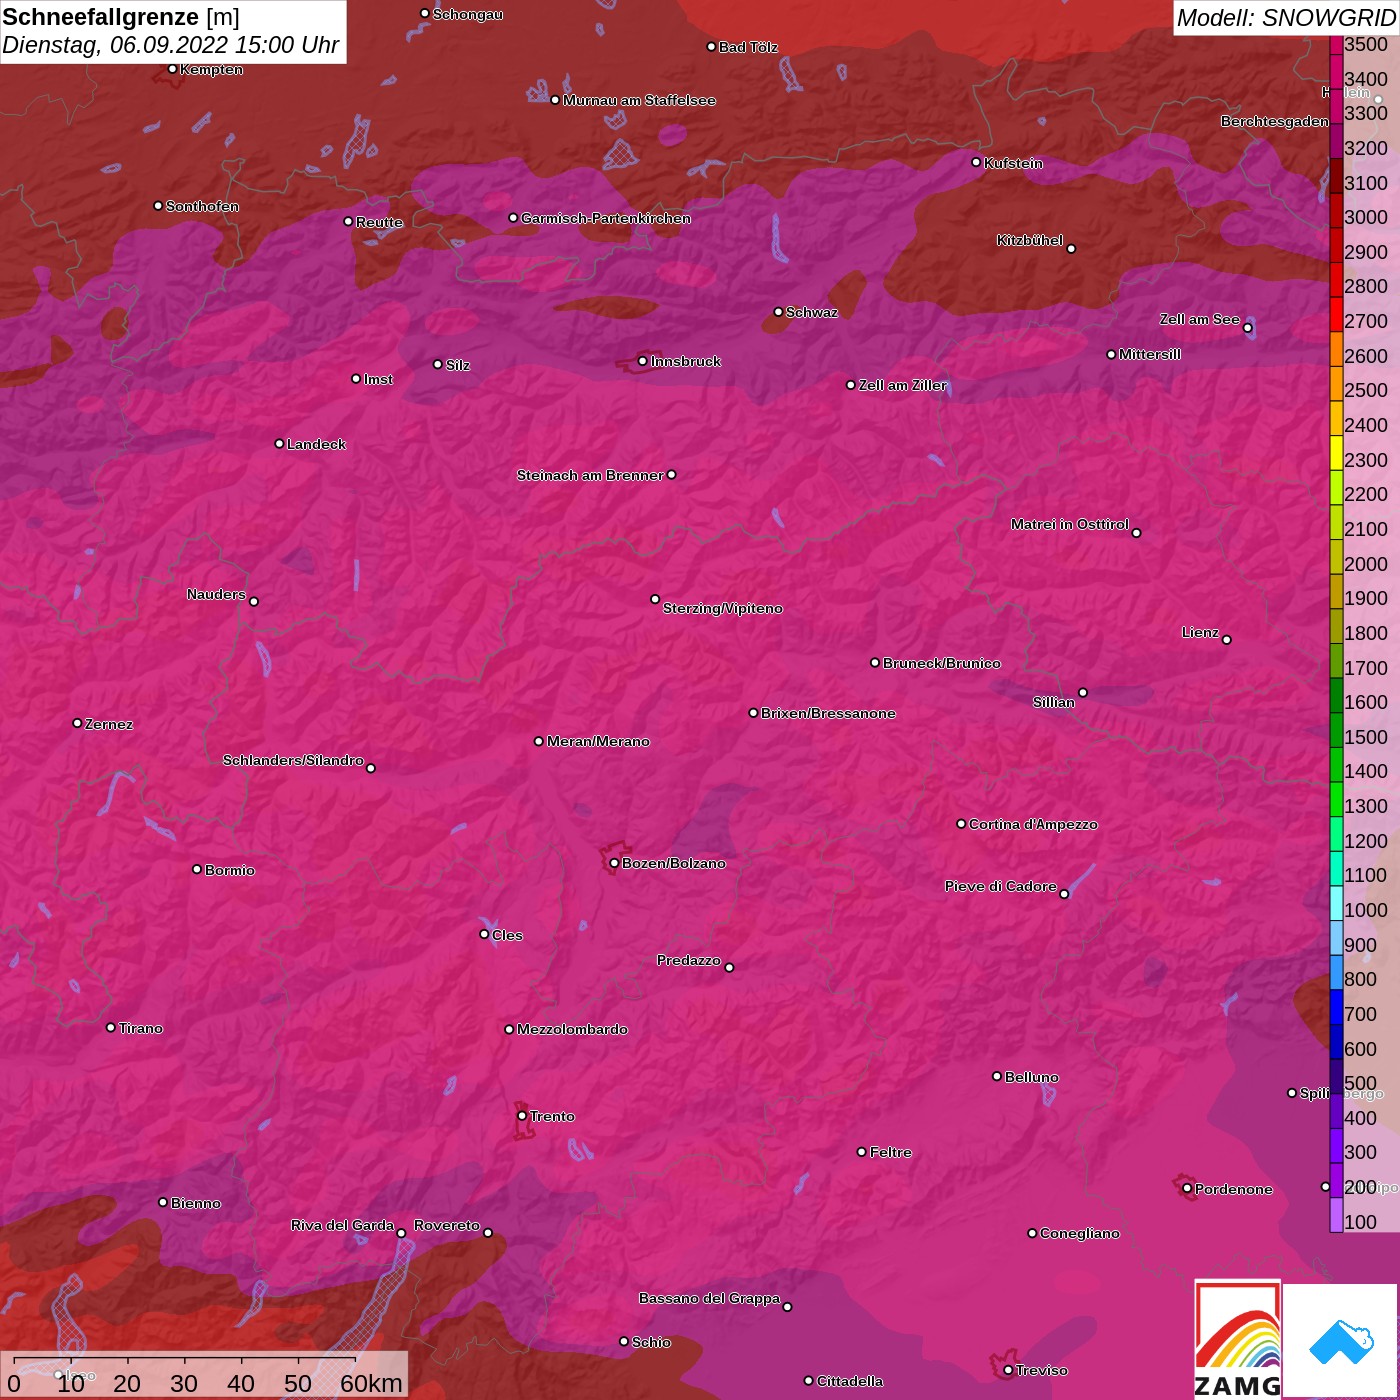Image resolution: width=1400 pixels, height=1400 pixels.
Task: Click the Modell: SNOWGRID label
Action: point(1285,18)
